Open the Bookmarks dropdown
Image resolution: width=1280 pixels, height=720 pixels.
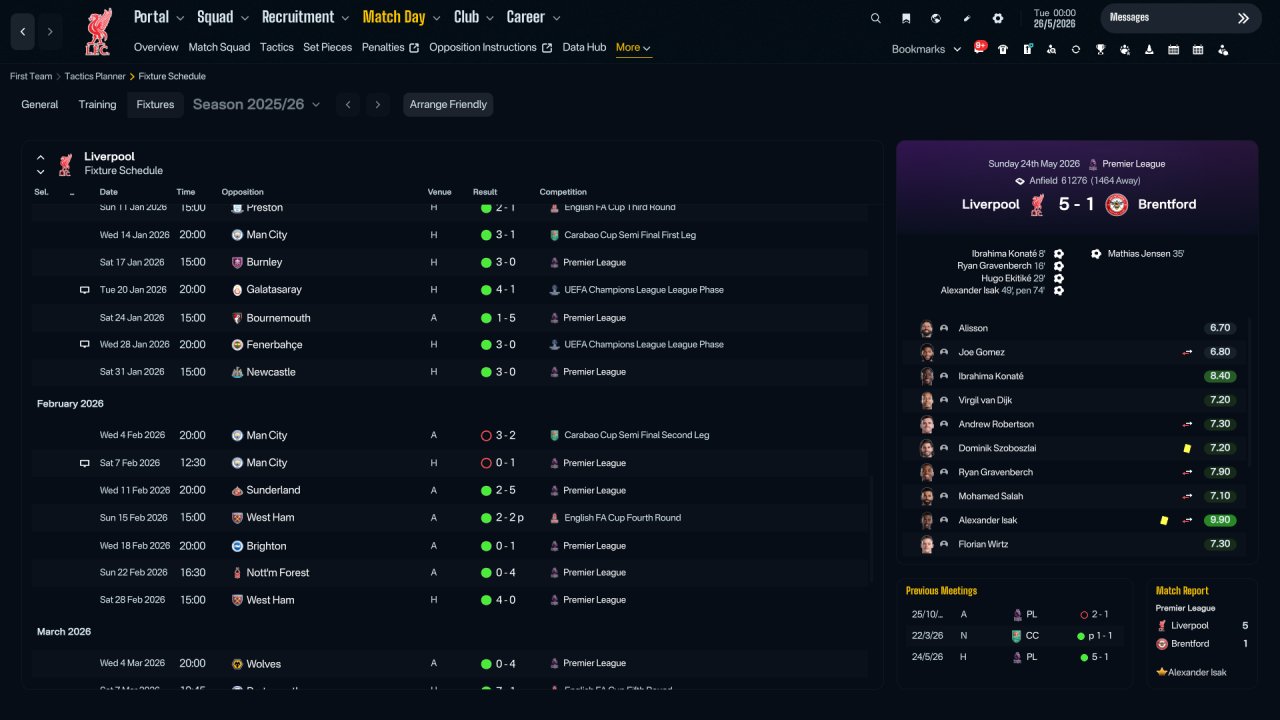(x=926, y=49)
